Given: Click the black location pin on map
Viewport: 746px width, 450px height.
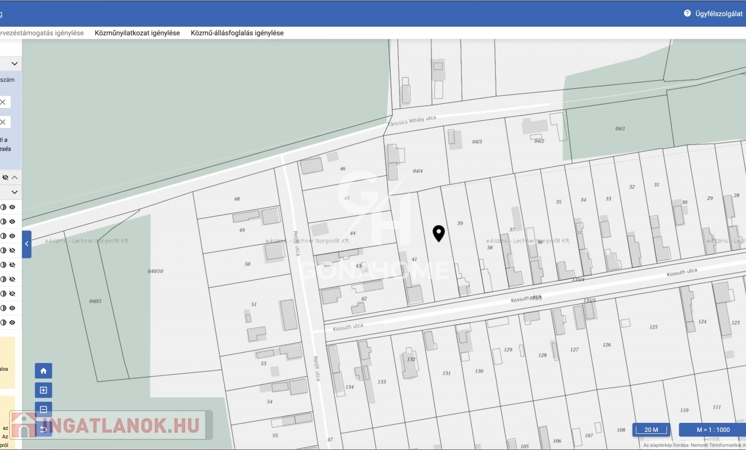Looking at the screenshot, I should coord(438,233).
